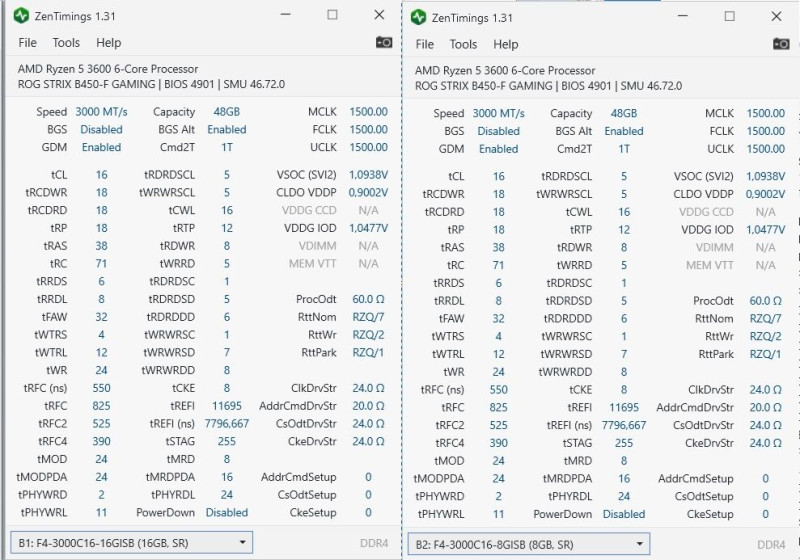Open the Tools menu in right window

click(463, 44)
